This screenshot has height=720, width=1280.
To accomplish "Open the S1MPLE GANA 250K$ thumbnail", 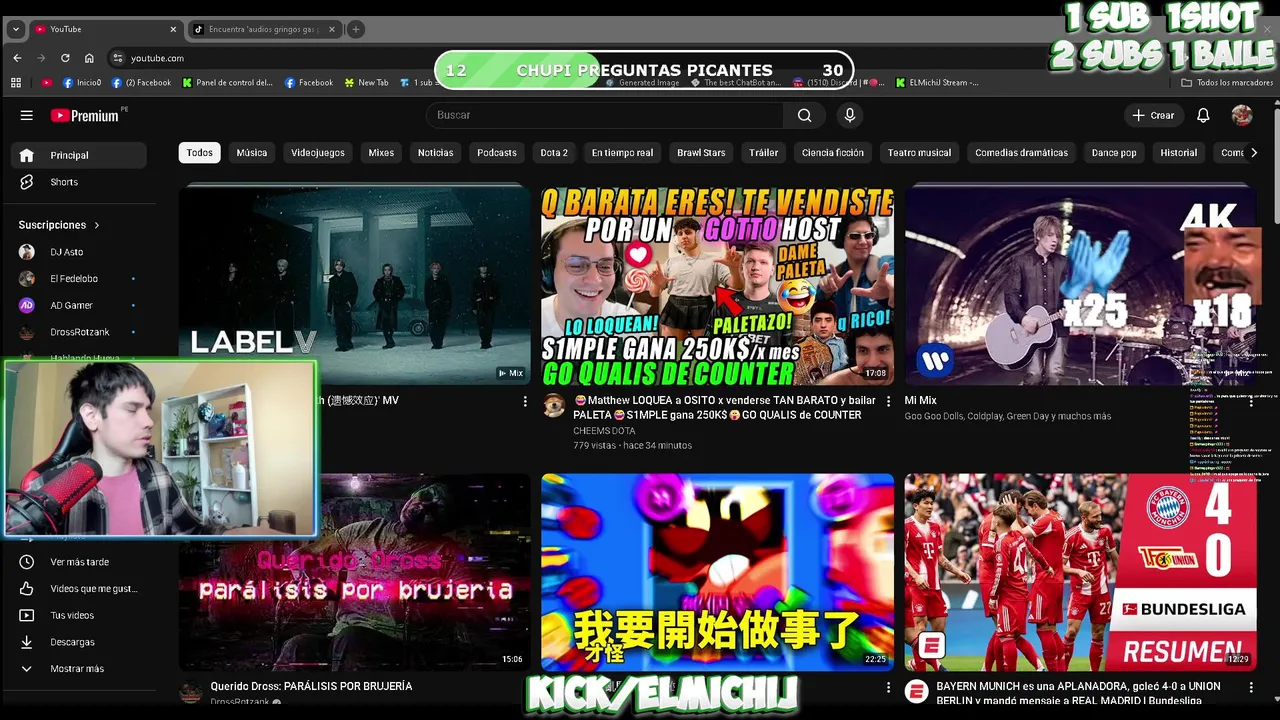I will coord(717,284).
